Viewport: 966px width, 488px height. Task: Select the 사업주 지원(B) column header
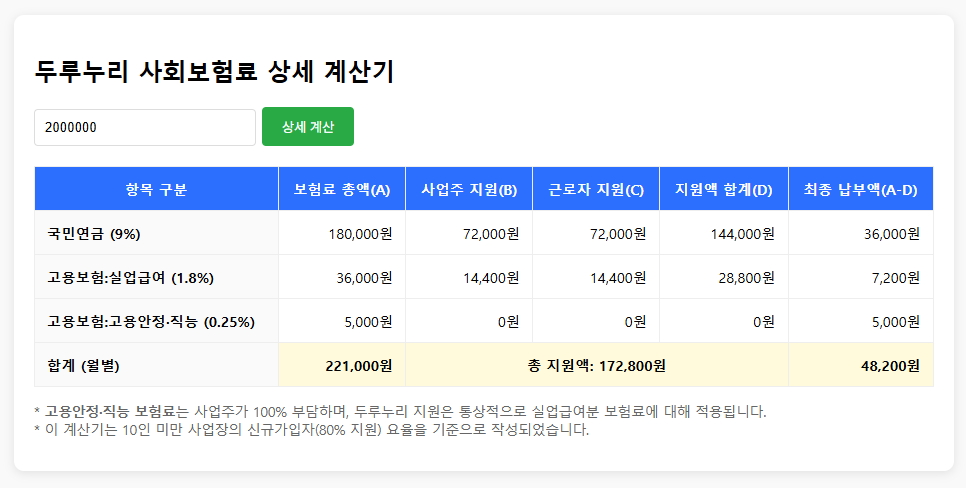[x=469, y=189]
